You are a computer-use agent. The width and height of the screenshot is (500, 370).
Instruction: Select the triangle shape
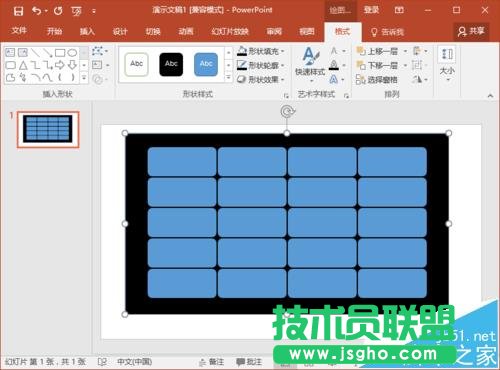click(x=23, y=65)
